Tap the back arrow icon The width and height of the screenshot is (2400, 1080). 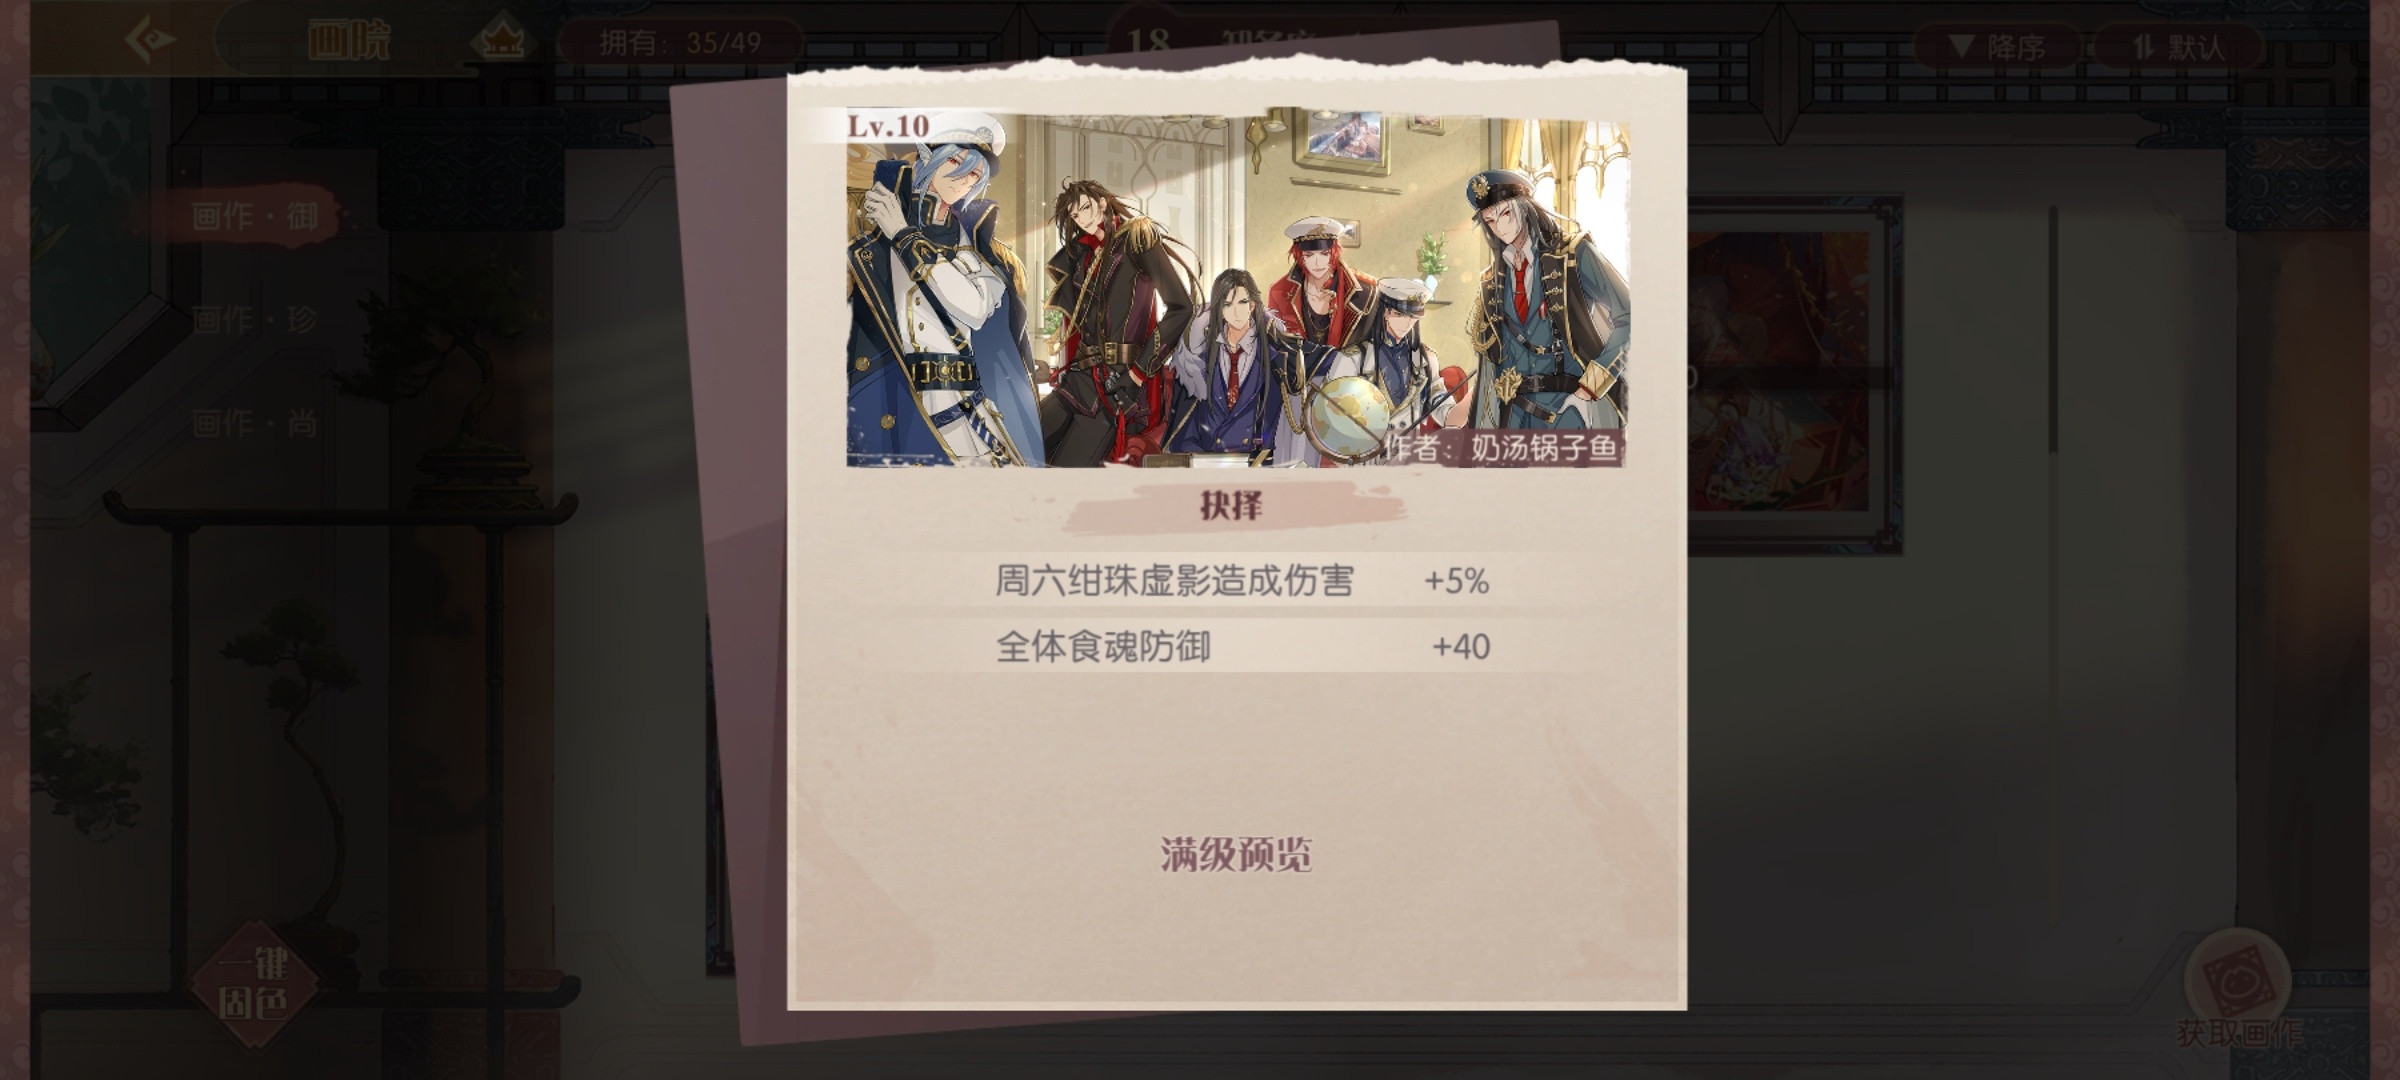152,41
